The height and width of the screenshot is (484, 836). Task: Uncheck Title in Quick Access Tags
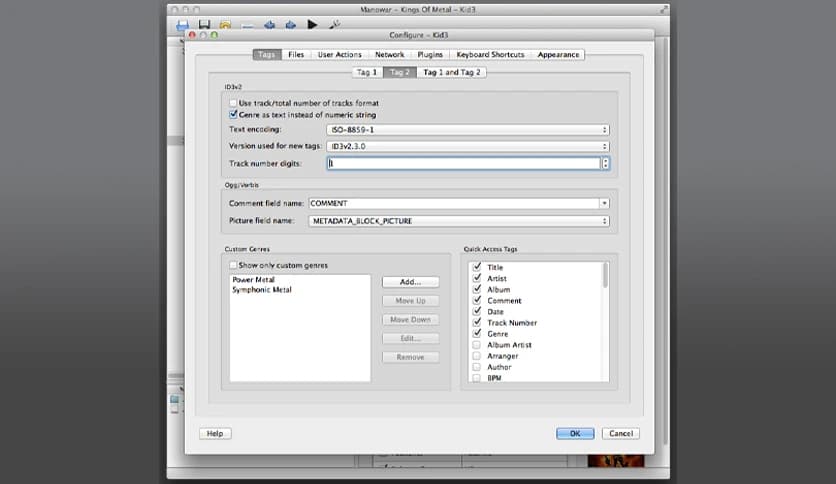click(477, 267)
